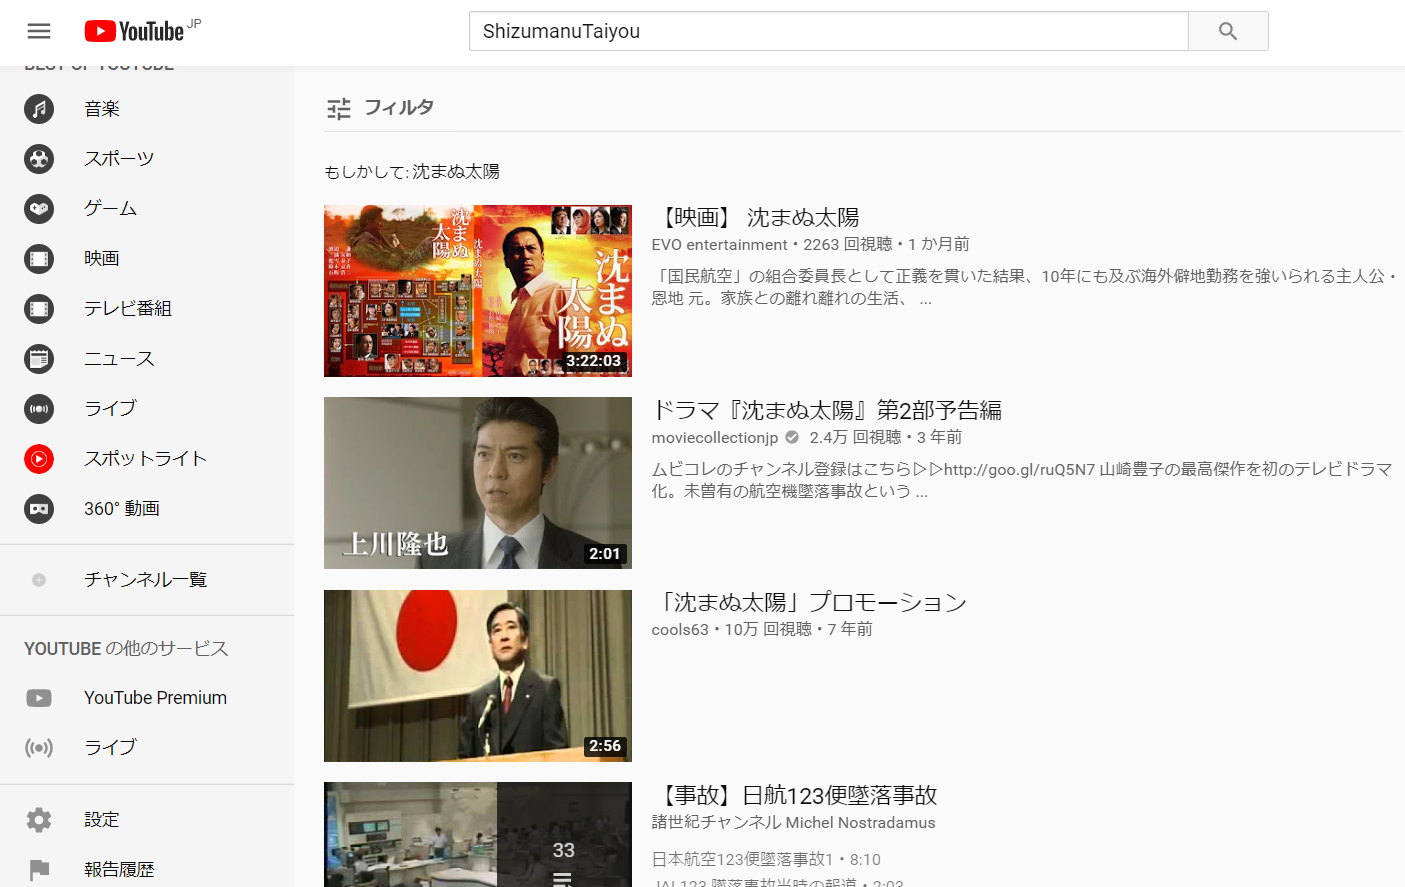This screenshot has width=1405, height=887.
Task: Go to the YouTube home logo
Action: coord(135,31)
